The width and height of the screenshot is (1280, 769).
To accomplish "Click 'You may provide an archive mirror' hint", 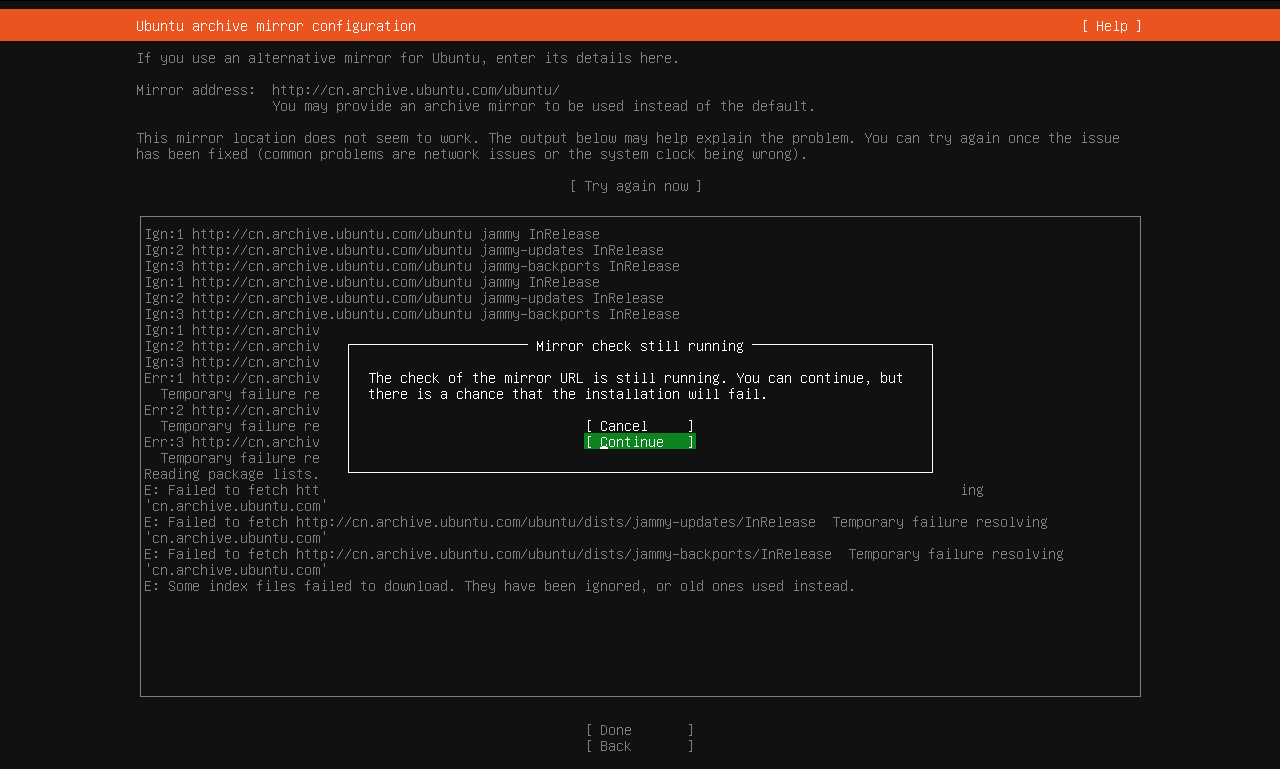I will 544,106.
